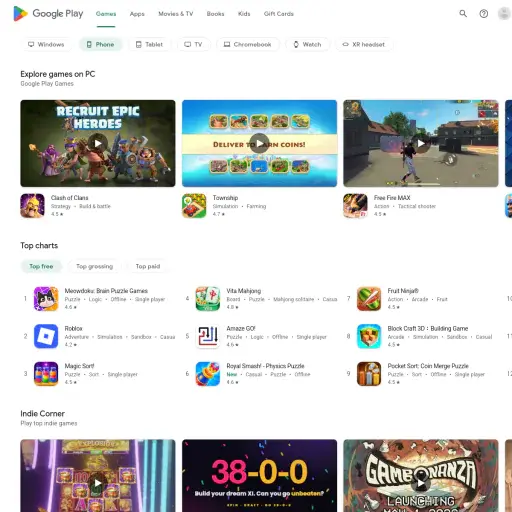Open the Games tab
This screenshot has height=512, width=512.
[106, 14]
